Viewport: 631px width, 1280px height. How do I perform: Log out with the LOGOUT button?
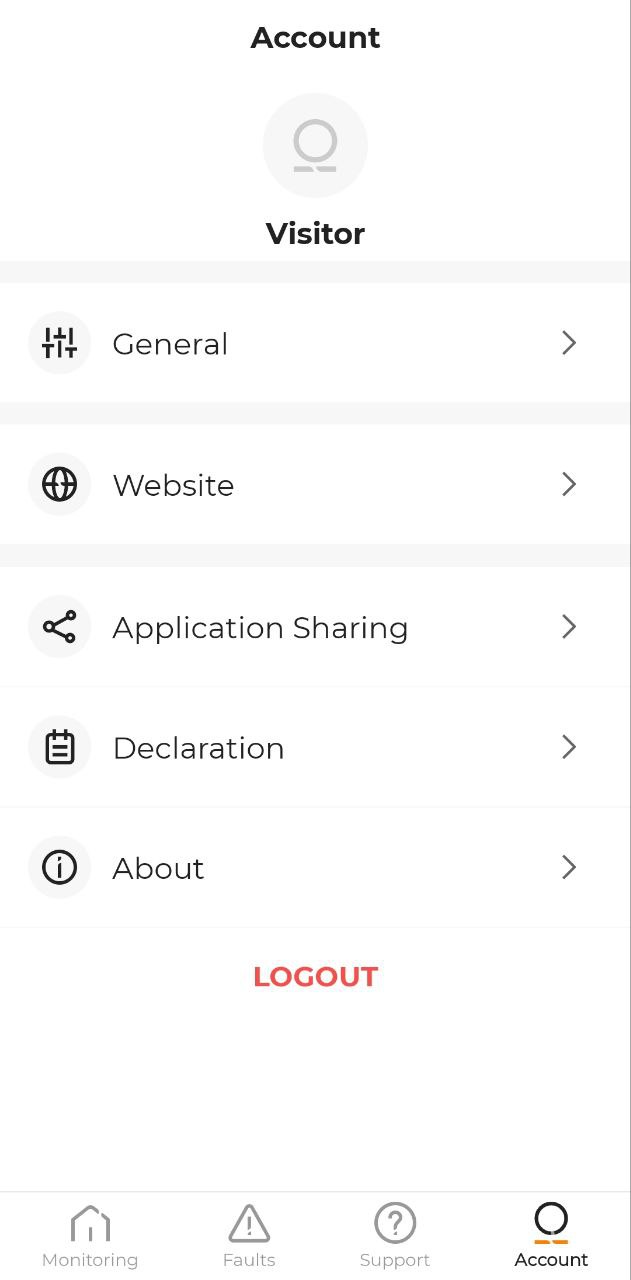[315, 977]
